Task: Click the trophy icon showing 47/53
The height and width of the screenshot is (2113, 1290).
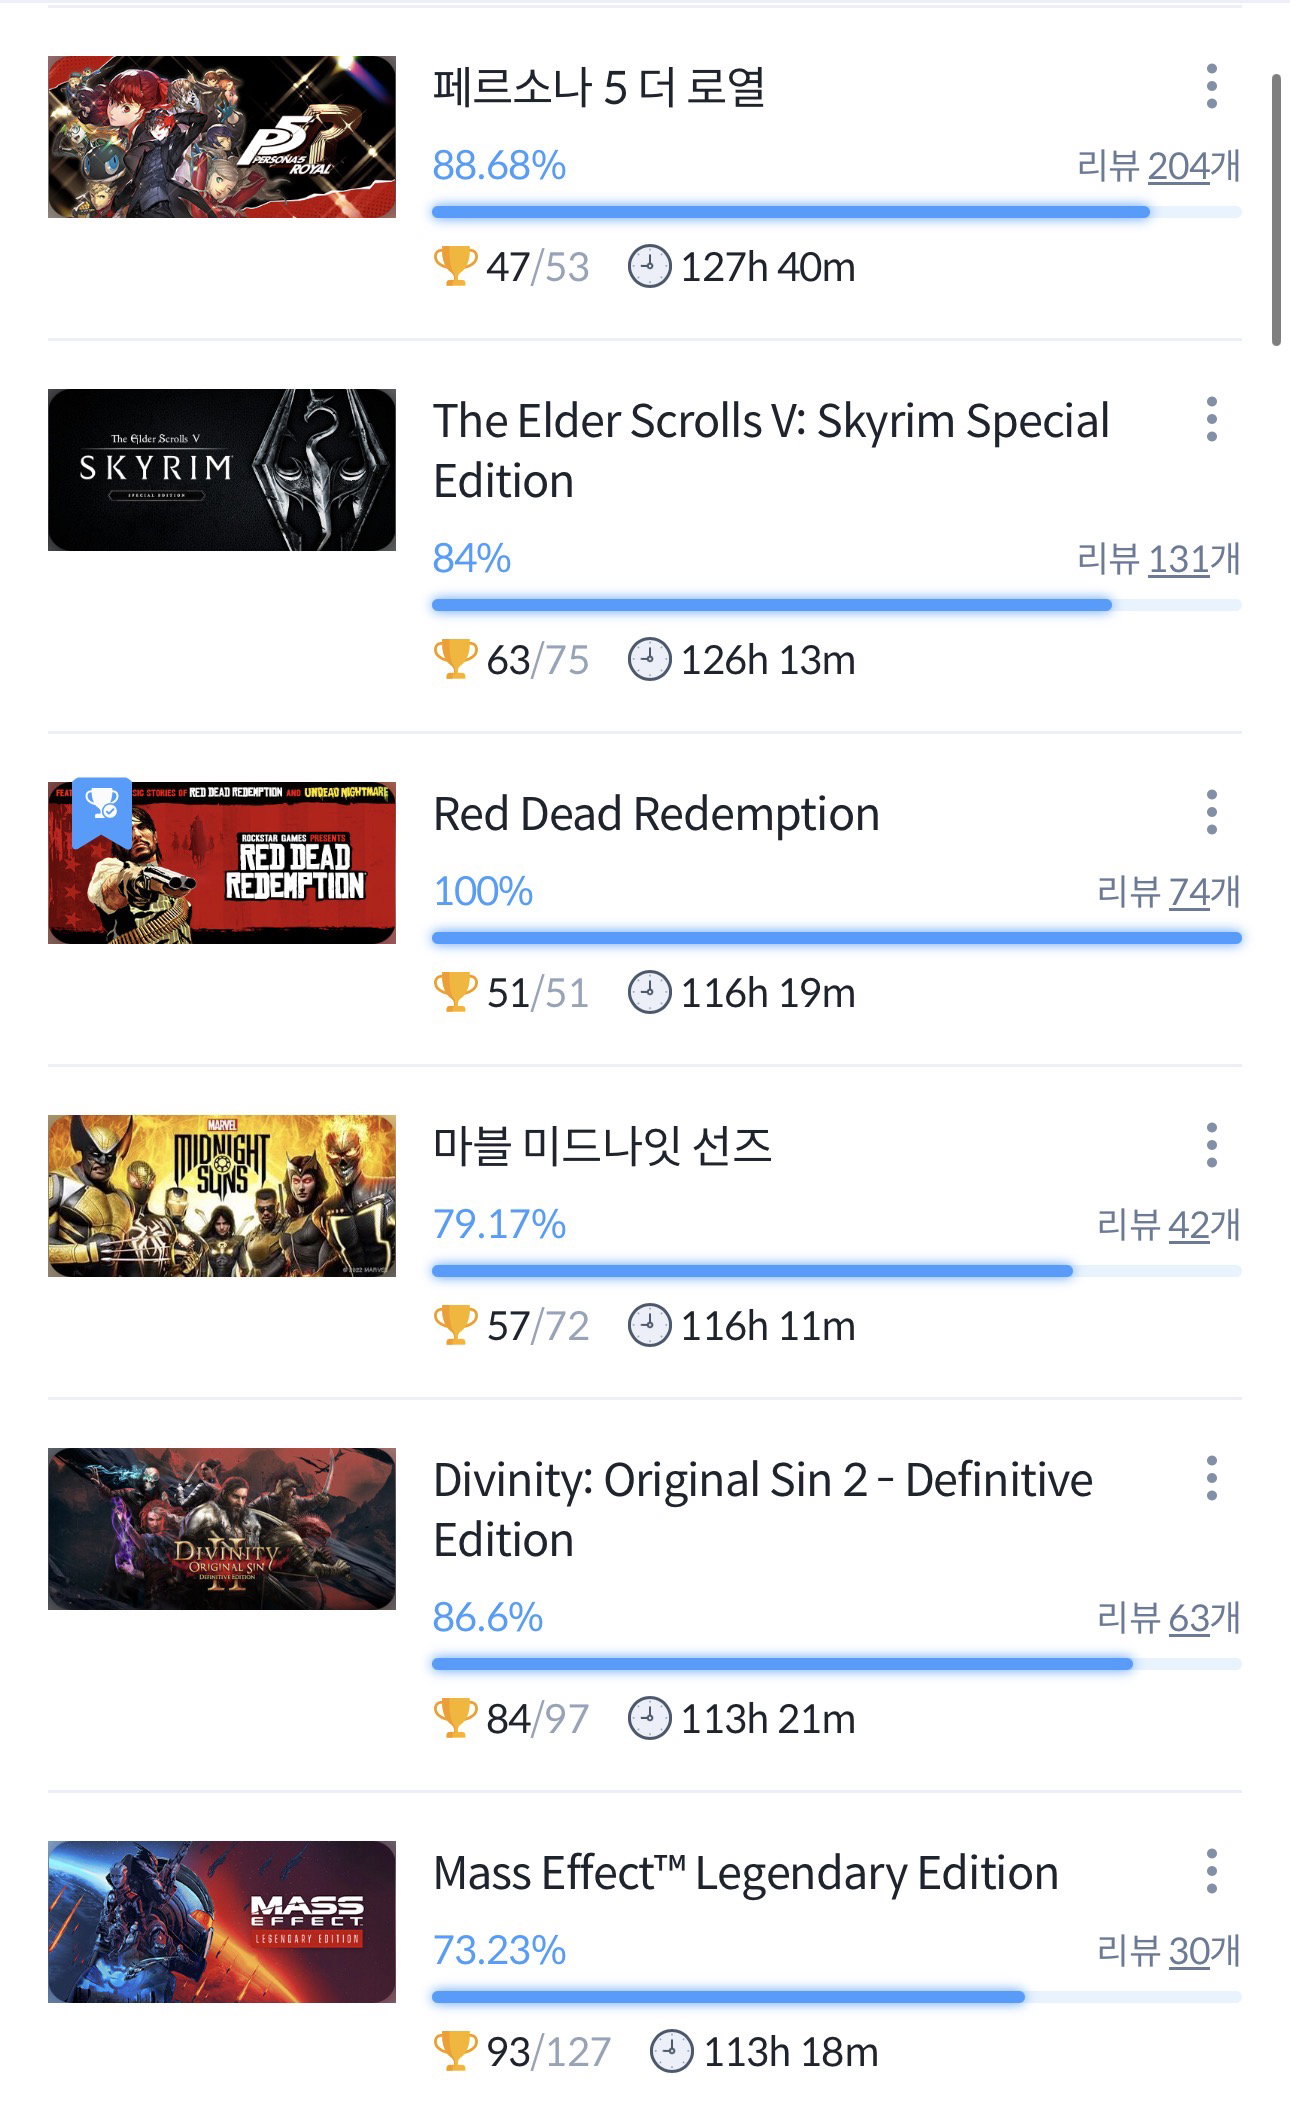Action: coord(454,267)
